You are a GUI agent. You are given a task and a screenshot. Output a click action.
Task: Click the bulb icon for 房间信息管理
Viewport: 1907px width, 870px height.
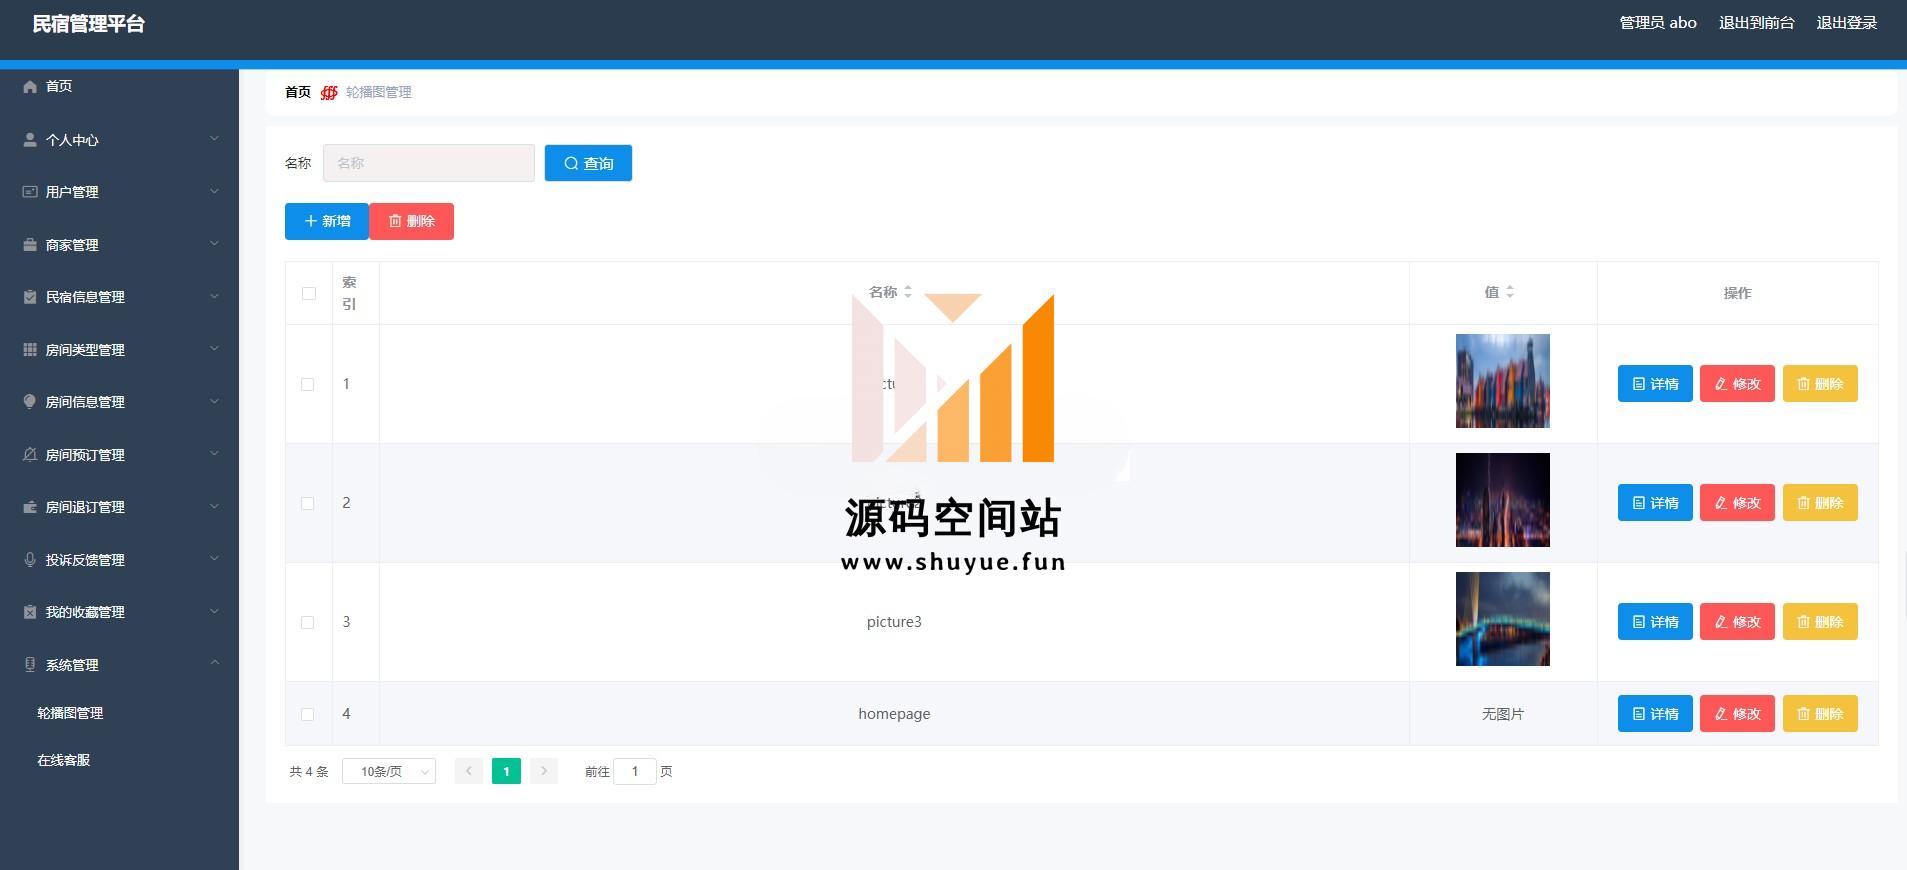(30, 402)
